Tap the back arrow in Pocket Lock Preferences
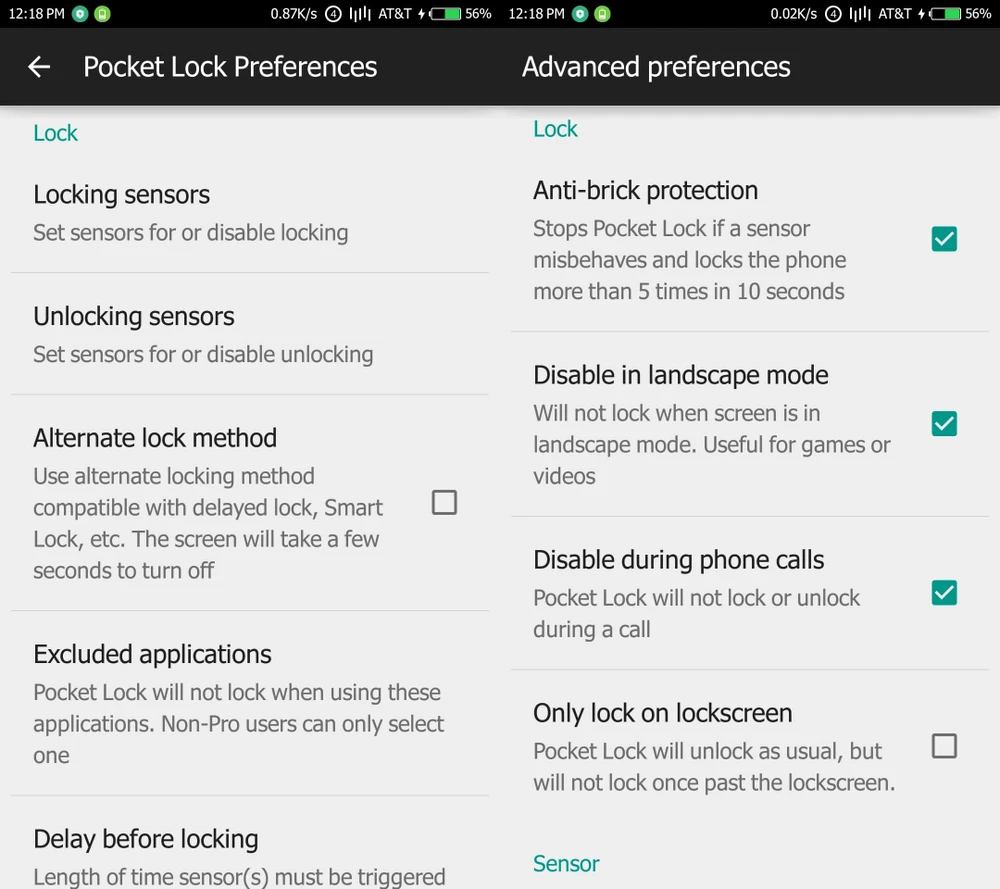 click(39, 67)
